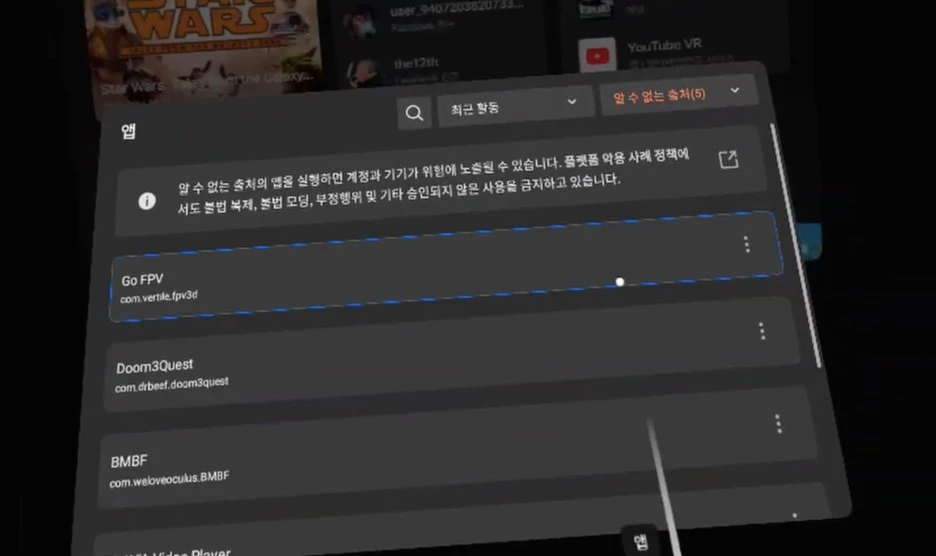936x556 pixels.
Task: Open the three-dot menu for BMBF
Action: tap(778, 423)
